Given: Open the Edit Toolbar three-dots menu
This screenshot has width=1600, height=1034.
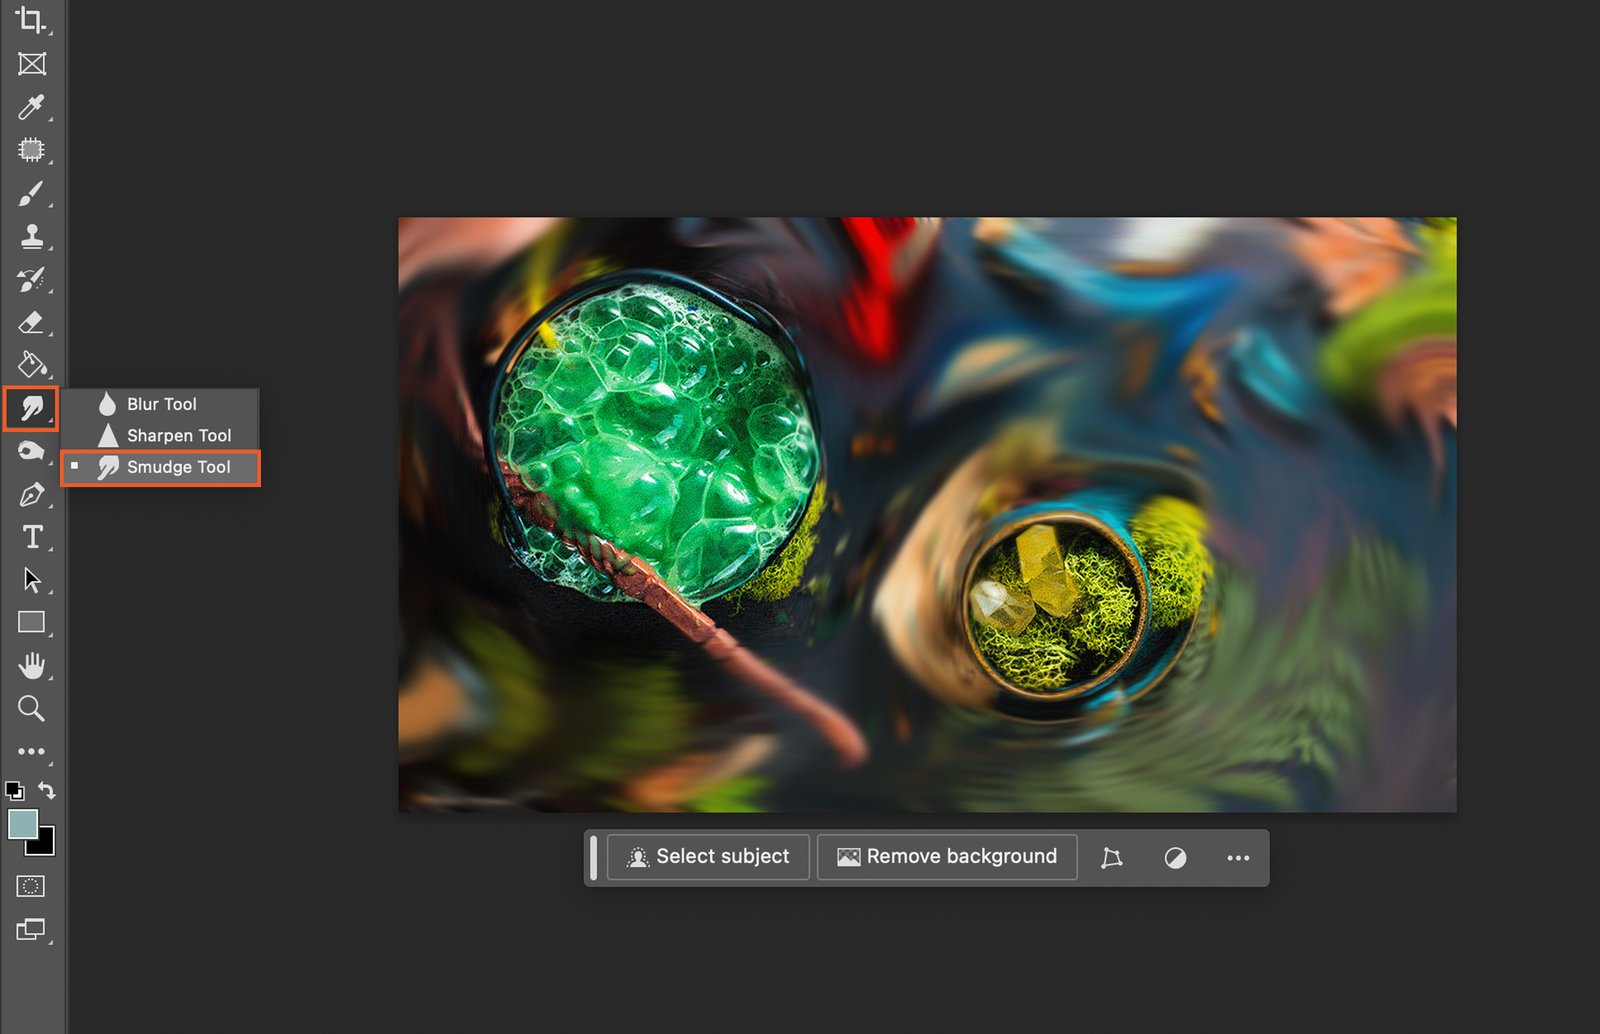Looking at the screenshot, I should pyautogui.click(x=31, y=751).
